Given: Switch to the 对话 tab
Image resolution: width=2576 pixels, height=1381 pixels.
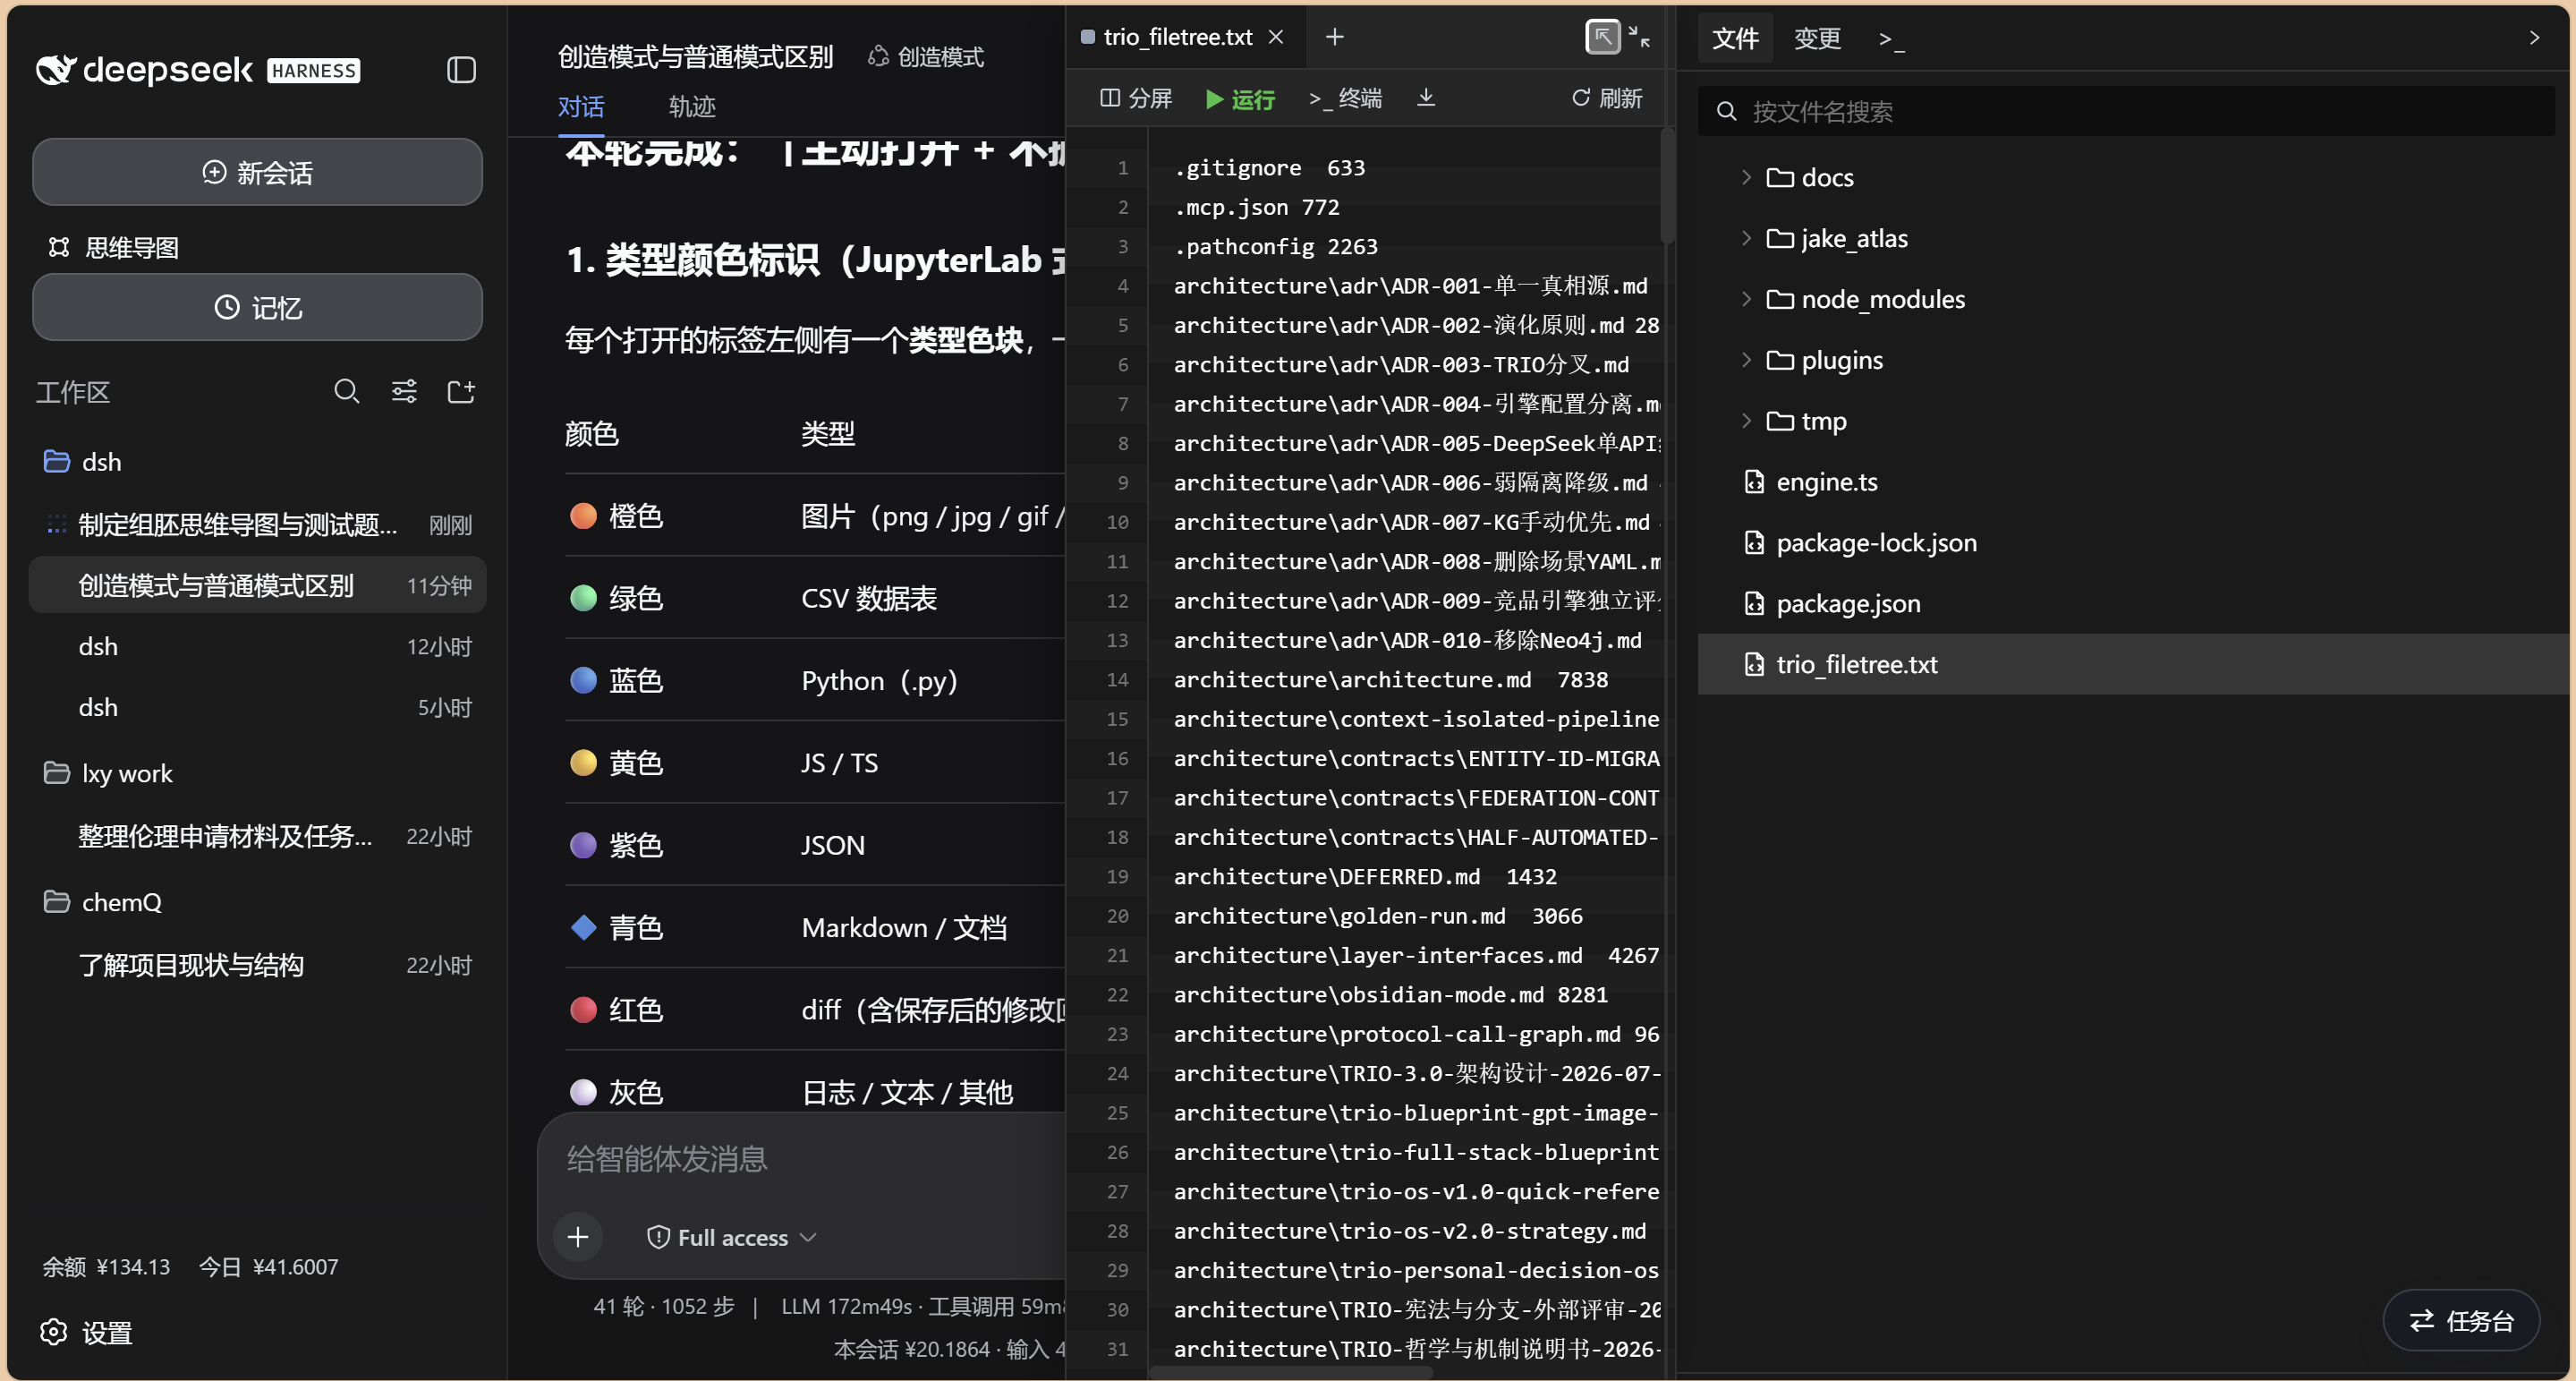Looking at the screenshot, I should tap(581, 106).
